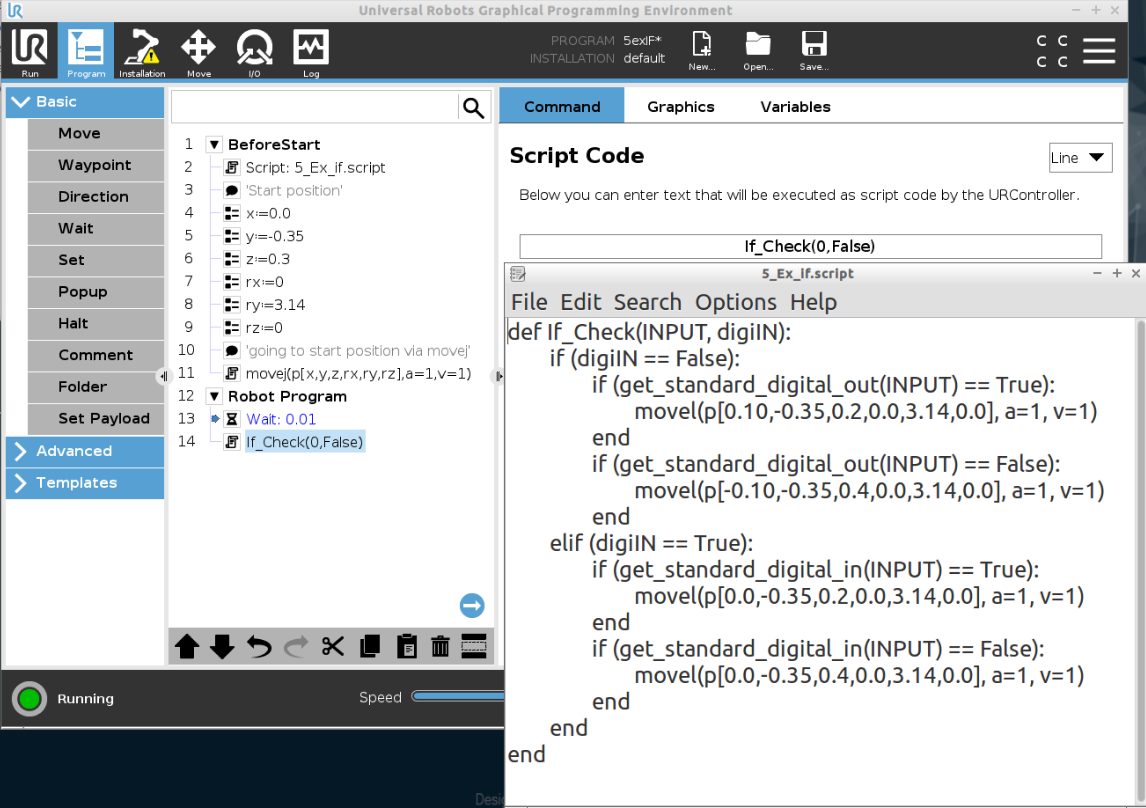Click the Save disk icon
This screenshot has width=1146, height=808.
coord(813,50)
